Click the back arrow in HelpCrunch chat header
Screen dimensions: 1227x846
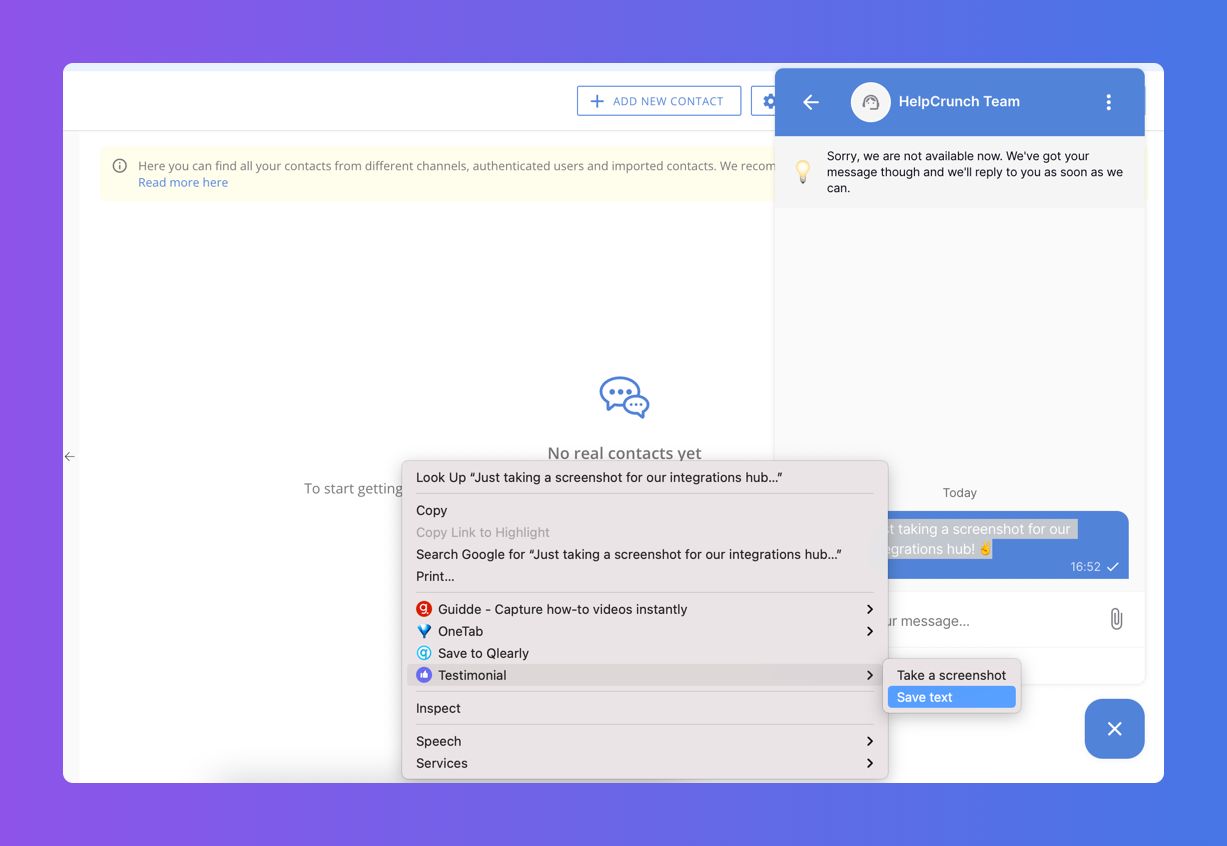click(811, 102)
